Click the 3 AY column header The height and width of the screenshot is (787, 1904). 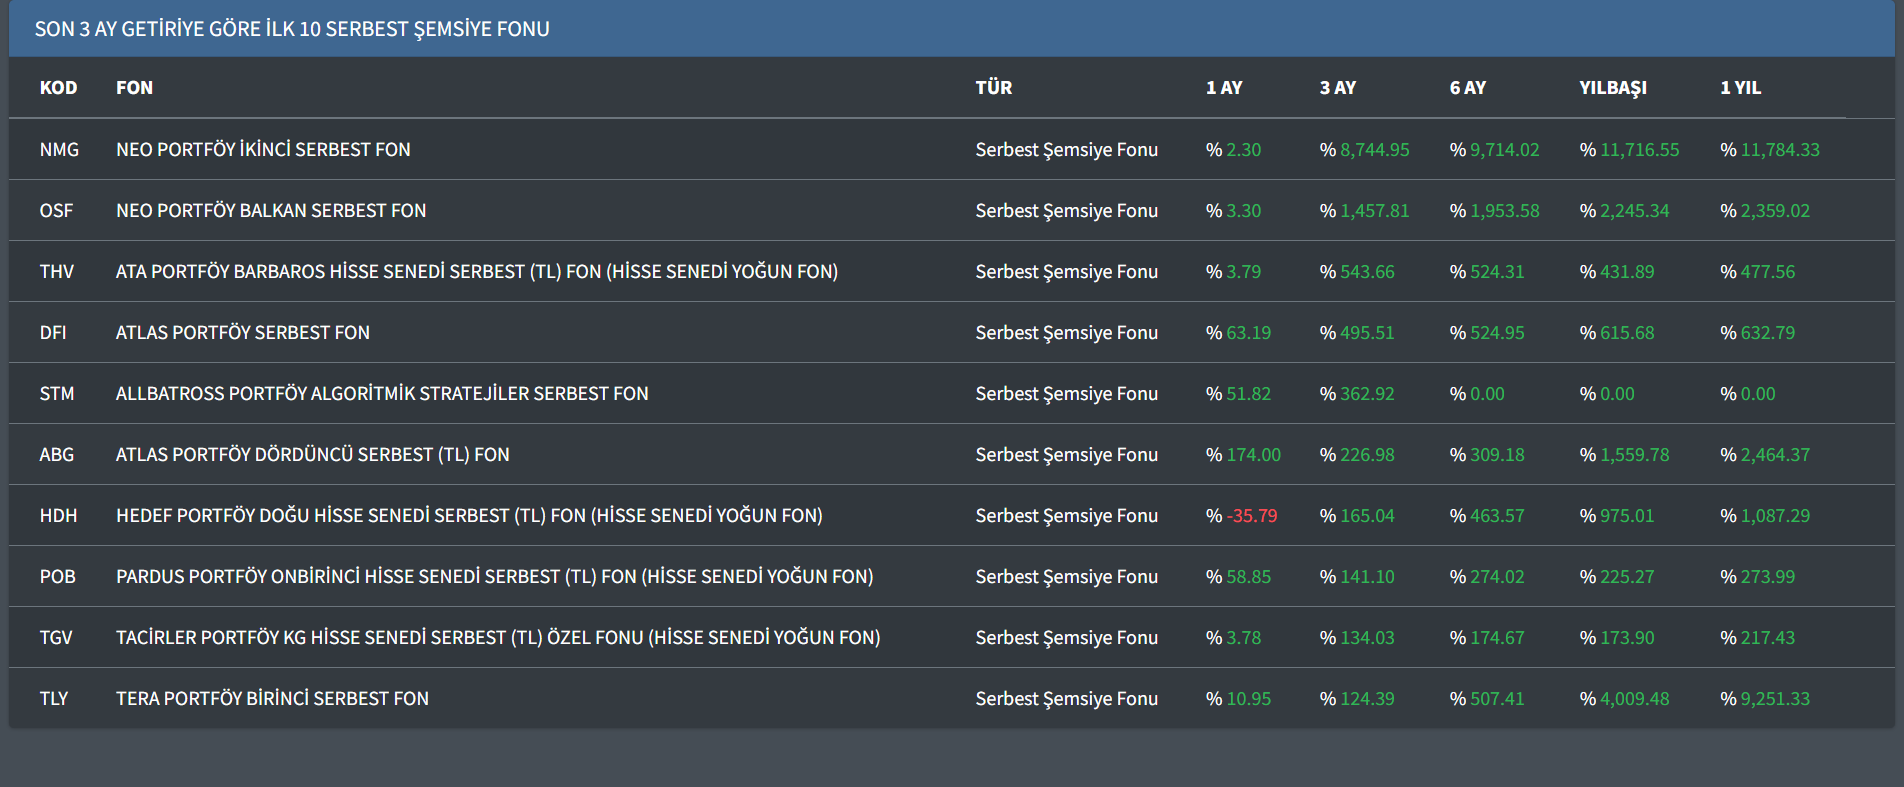(1337, 88)
